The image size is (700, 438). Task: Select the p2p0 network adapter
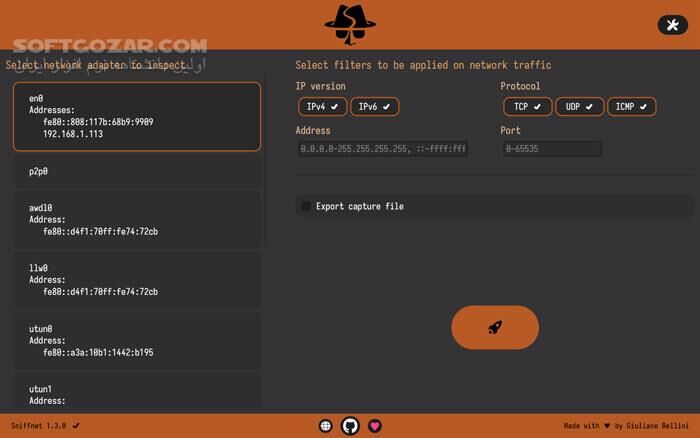(x=137, y=171)
